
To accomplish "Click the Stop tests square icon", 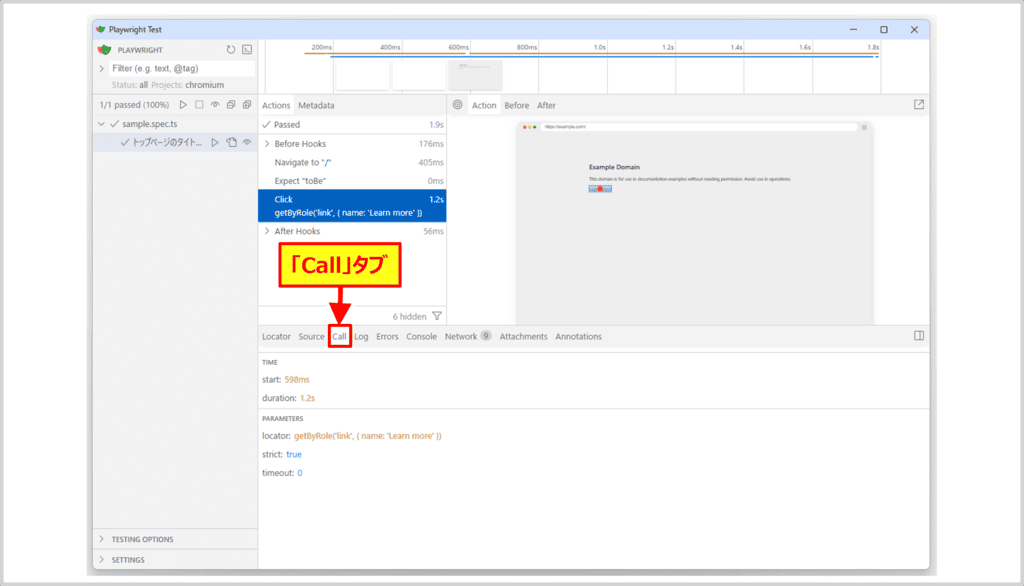I will [199, 105].
